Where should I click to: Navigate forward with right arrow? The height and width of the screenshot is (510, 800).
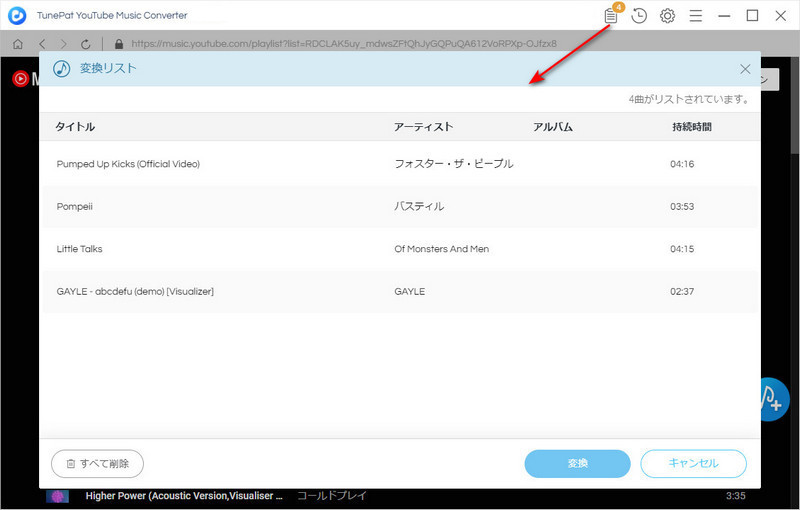click(63, 44)
